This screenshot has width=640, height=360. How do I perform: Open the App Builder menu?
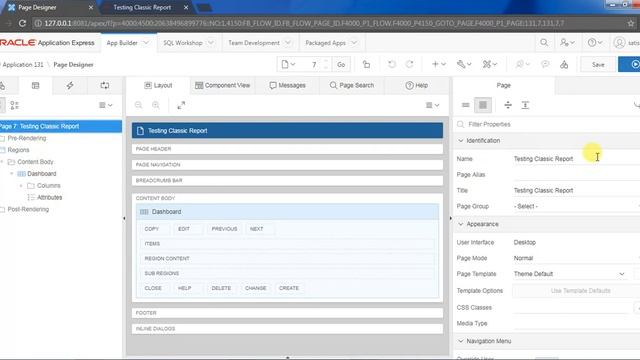122,43
